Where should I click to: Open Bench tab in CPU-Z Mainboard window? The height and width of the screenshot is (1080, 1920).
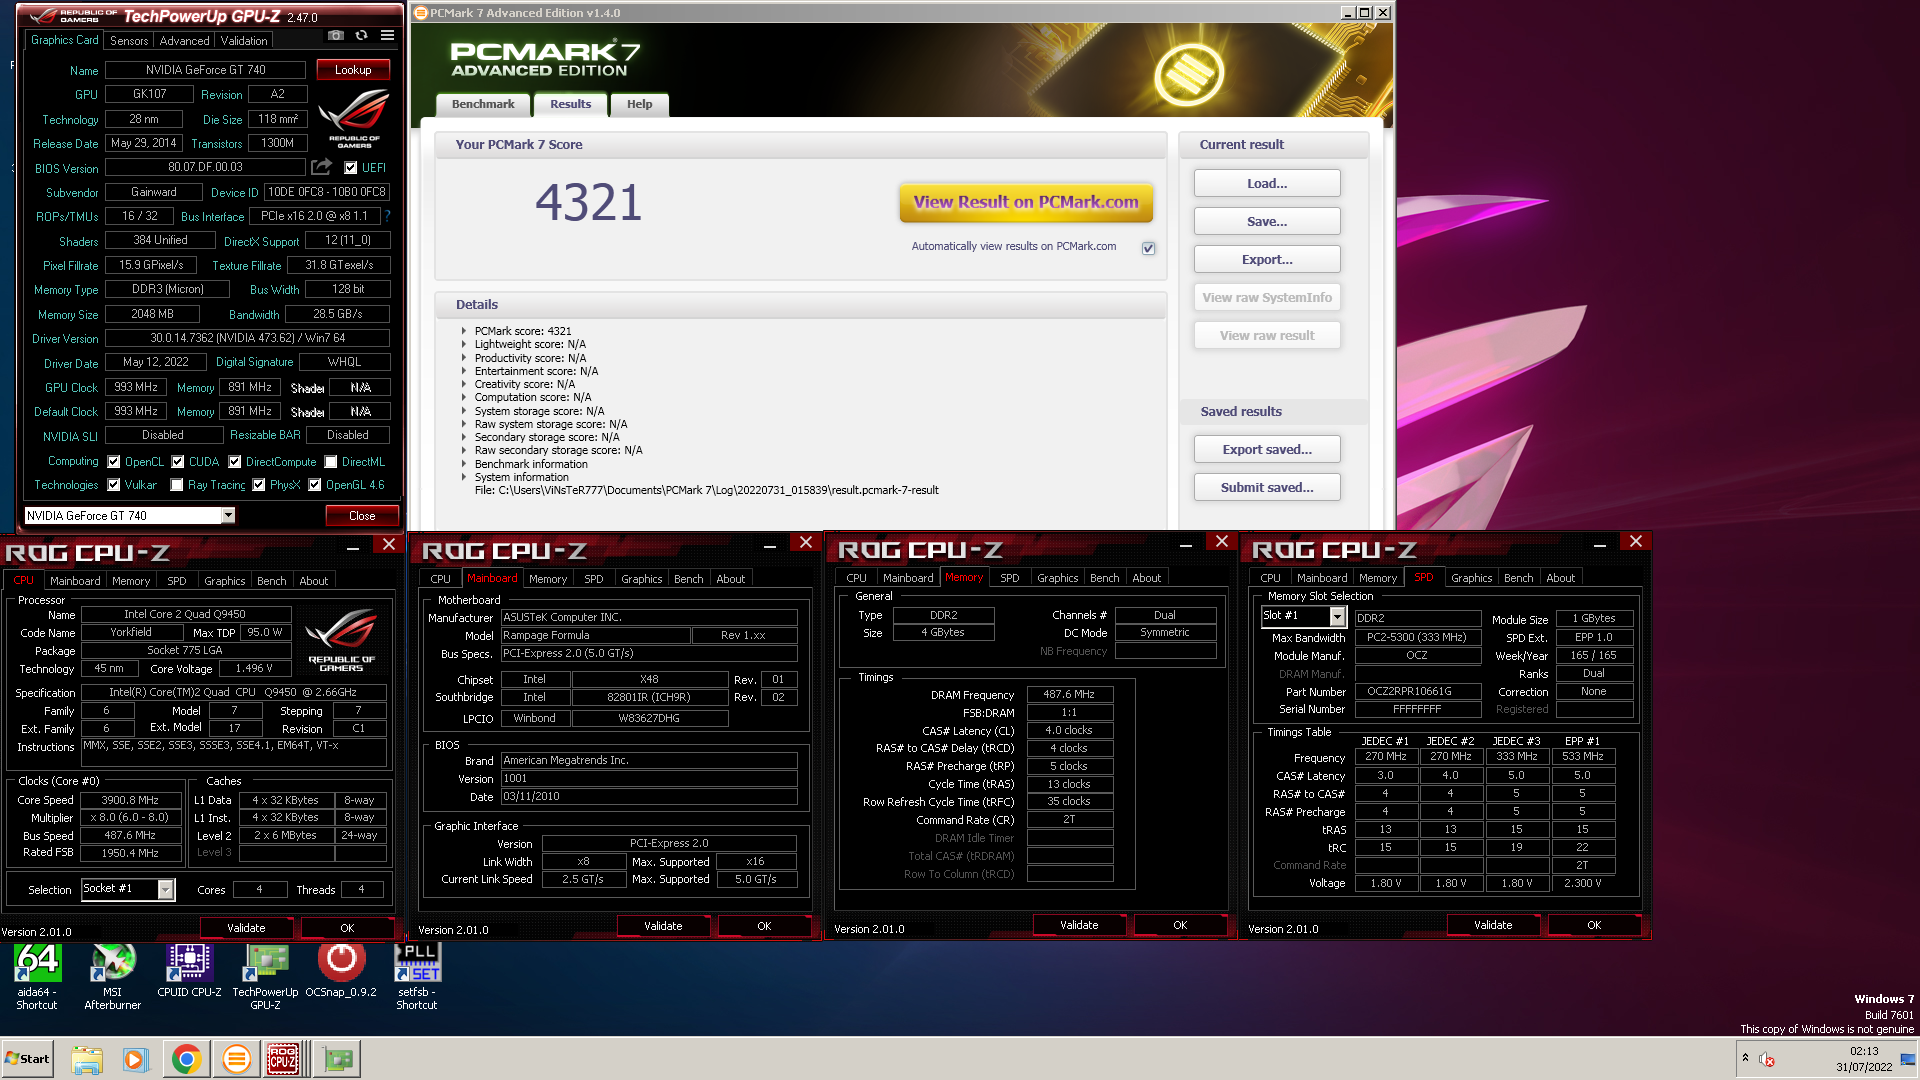(688, 579)
